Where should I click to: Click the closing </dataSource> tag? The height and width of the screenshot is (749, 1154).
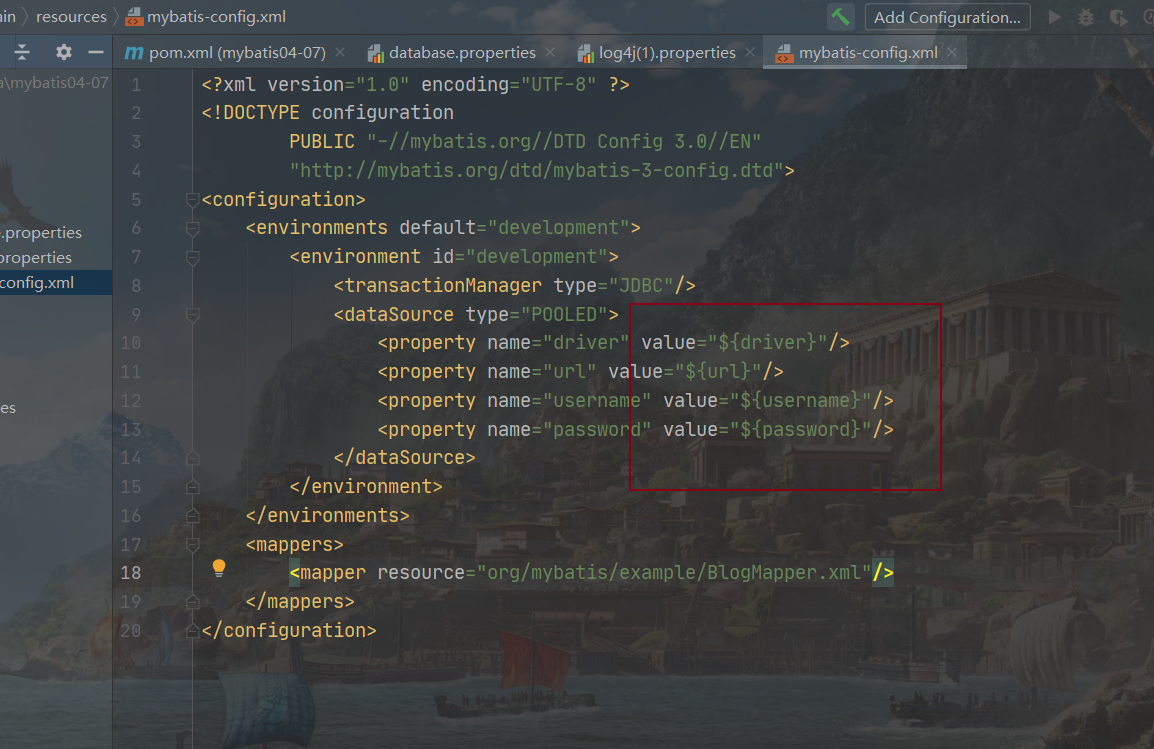tap(404, 458)
